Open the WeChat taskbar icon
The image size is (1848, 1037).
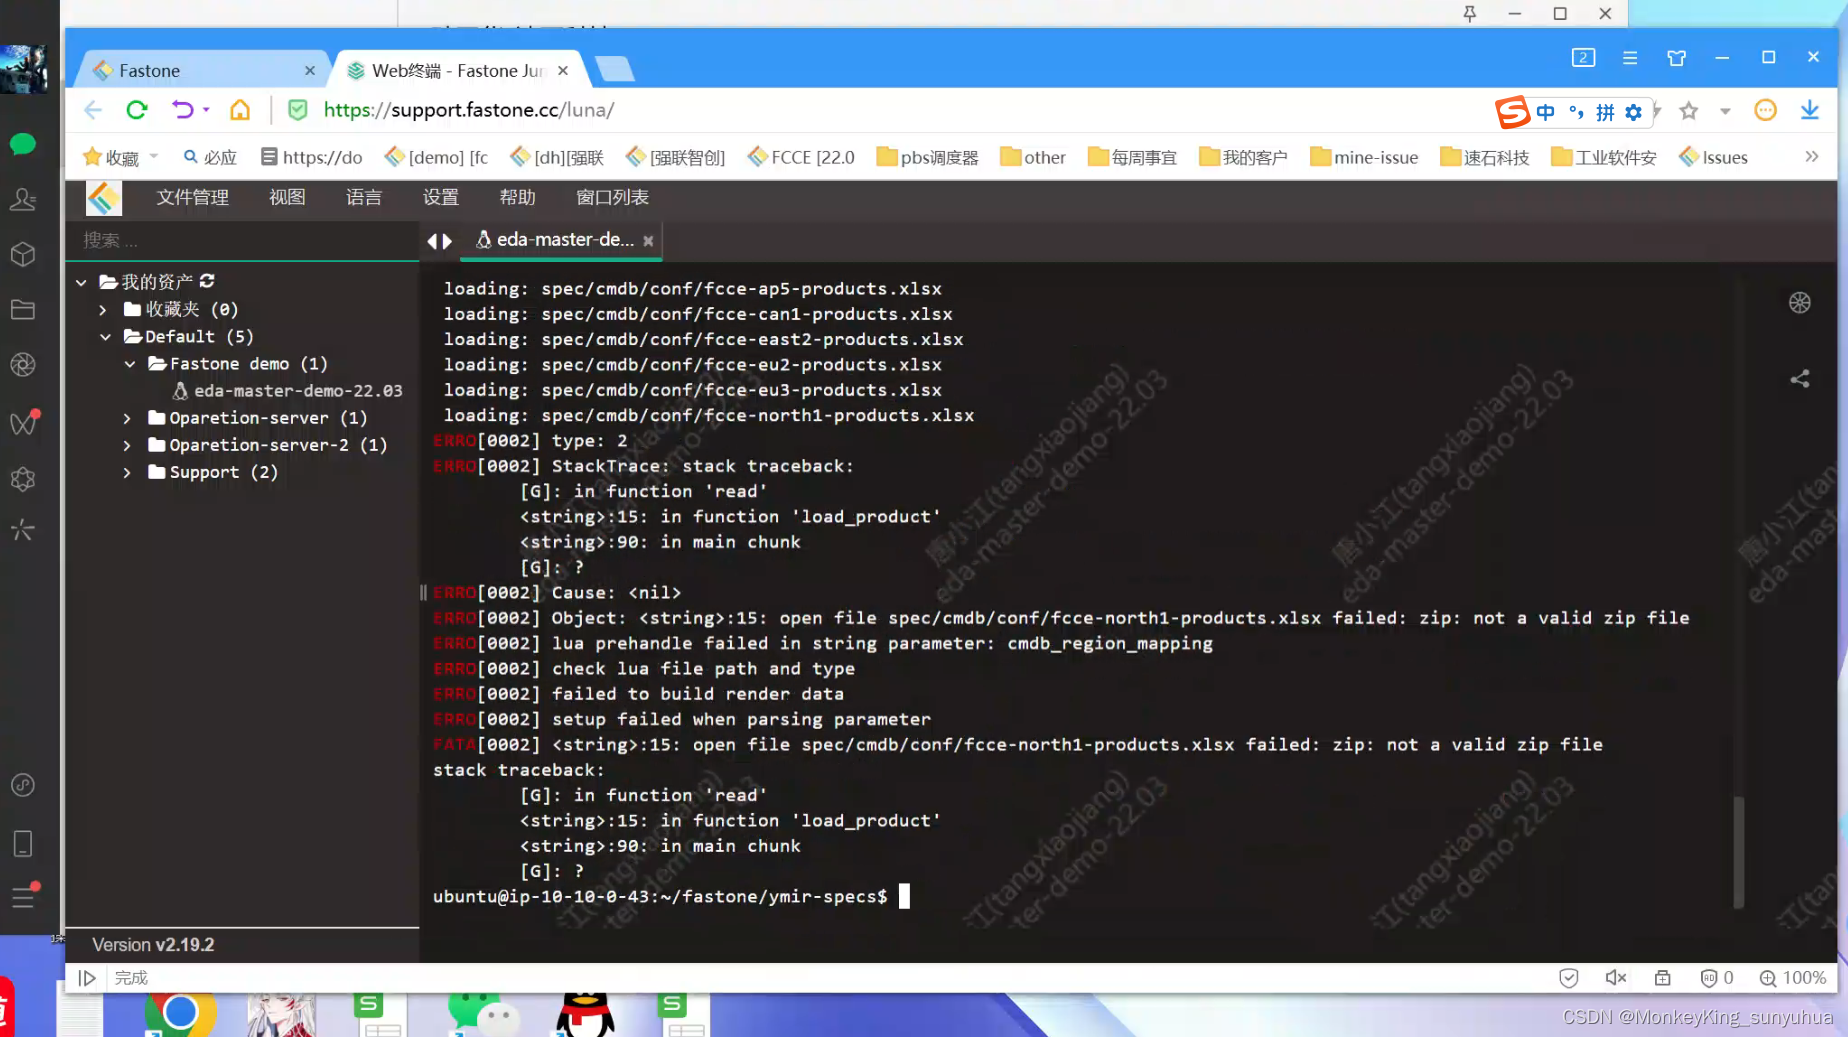483,1014
